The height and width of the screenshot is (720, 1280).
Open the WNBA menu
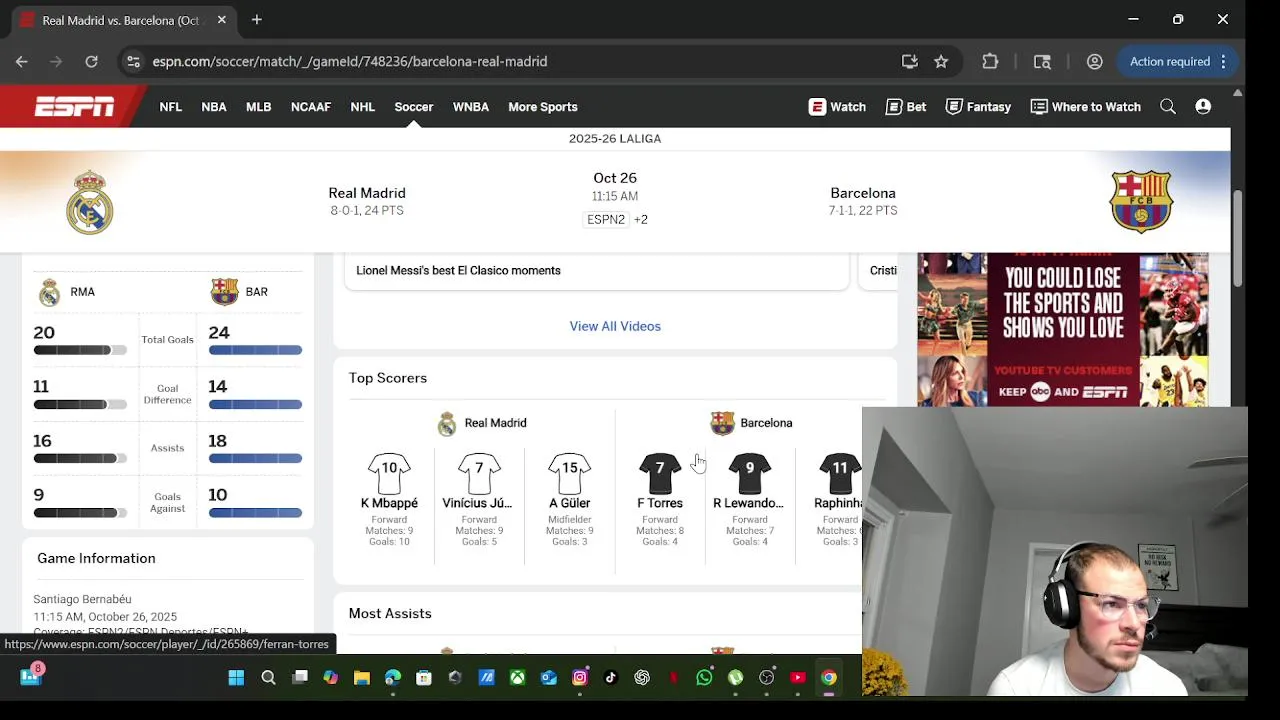(471, 107)
